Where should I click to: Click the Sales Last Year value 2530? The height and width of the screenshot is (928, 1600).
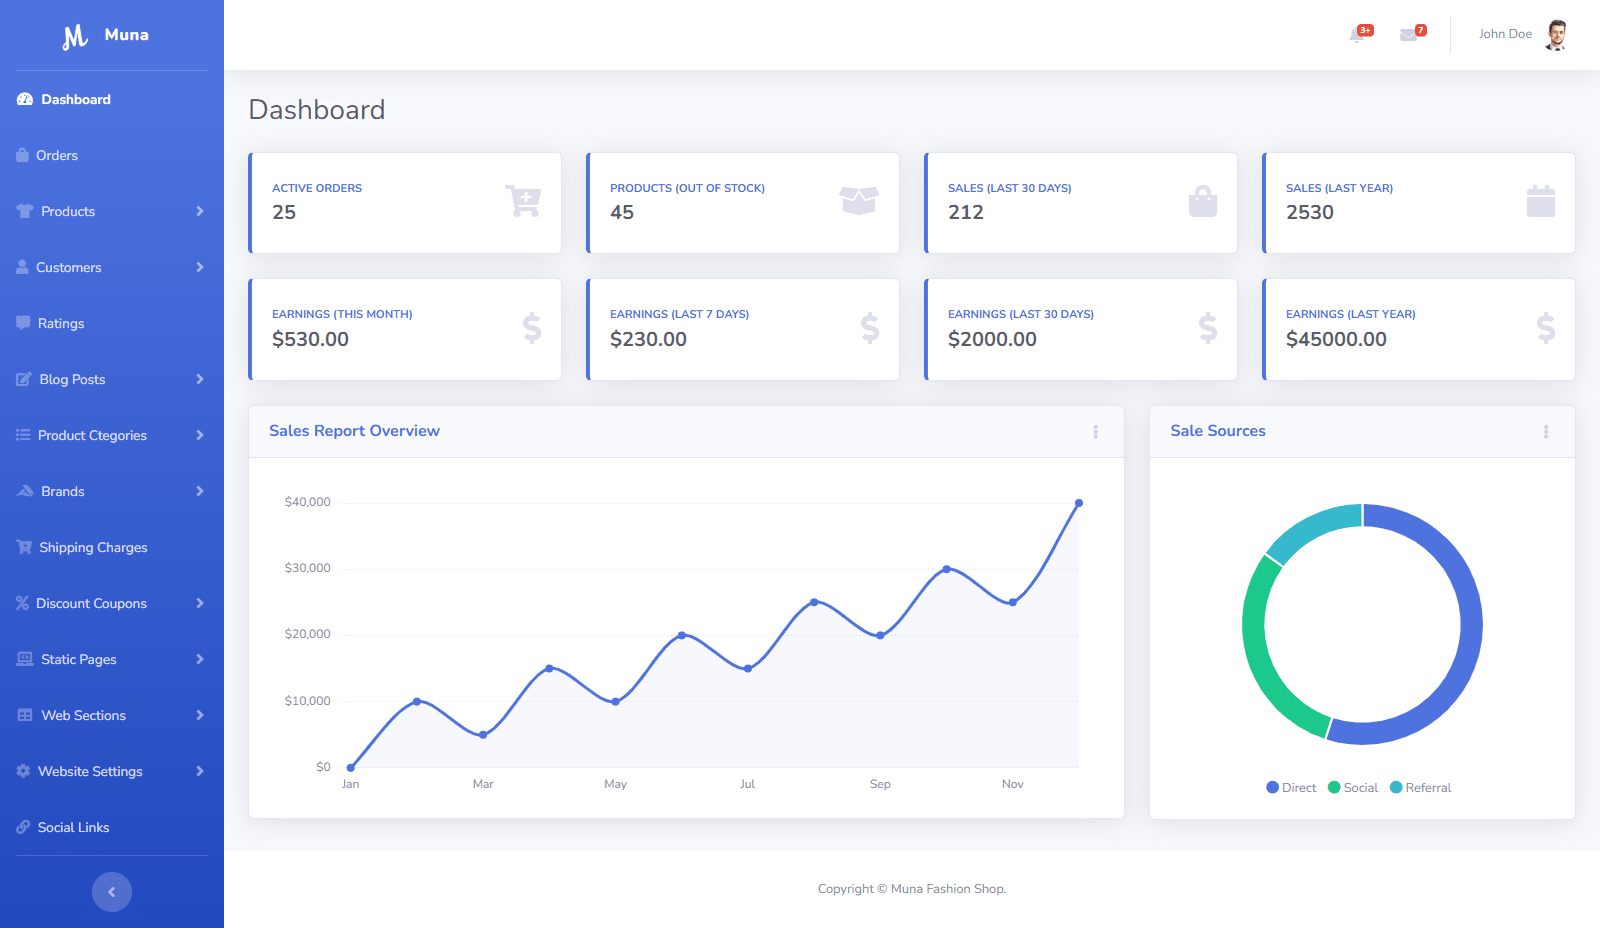tap(1310, 212)
